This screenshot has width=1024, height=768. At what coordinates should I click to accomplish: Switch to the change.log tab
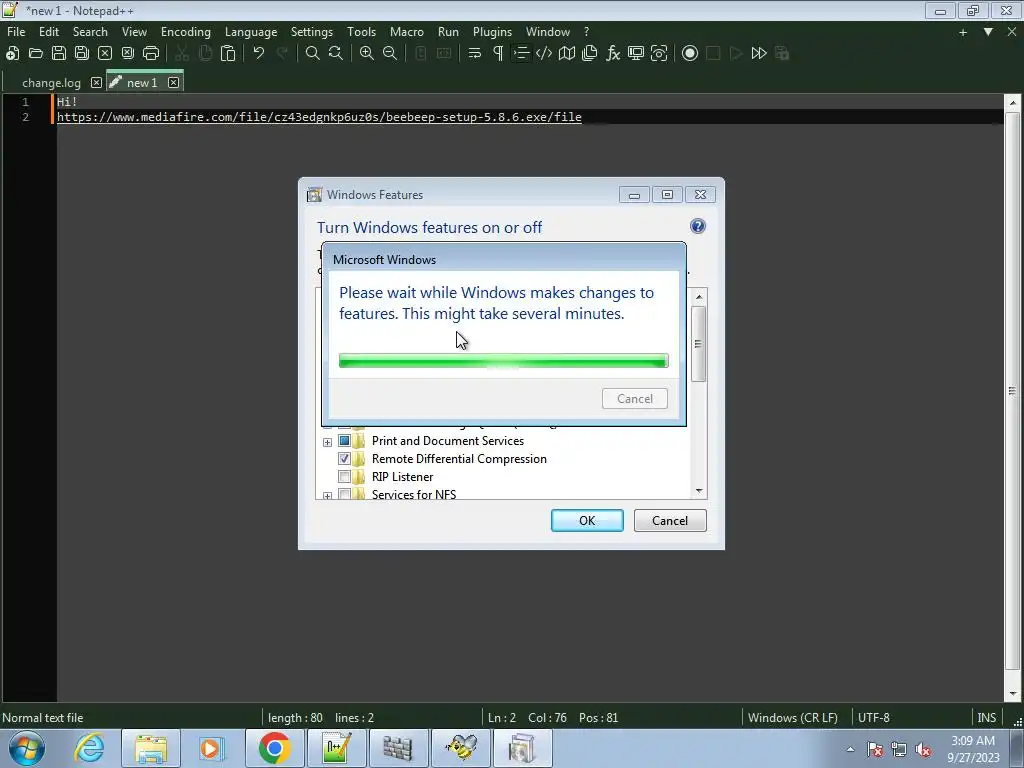click(x=51, y=83)
